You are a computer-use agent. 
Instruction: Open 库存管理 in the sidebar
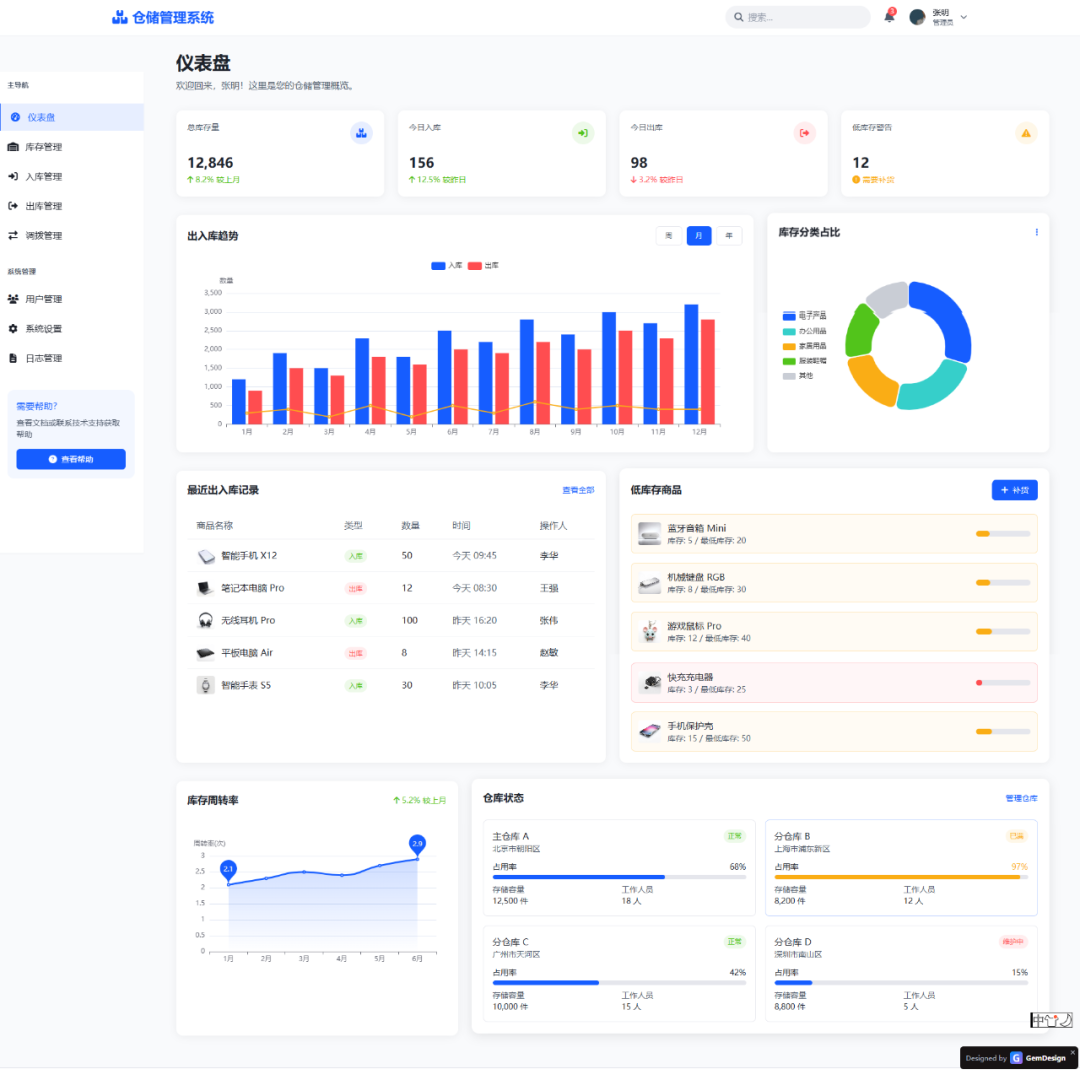click(x=72, y=147)
